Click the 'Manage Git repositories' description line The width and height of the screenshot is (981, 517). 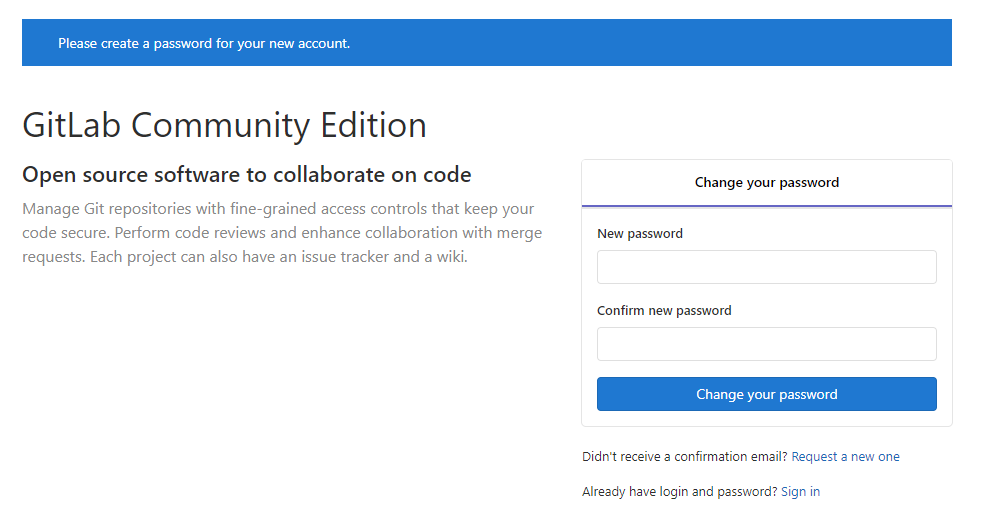[x=278, y=209]
